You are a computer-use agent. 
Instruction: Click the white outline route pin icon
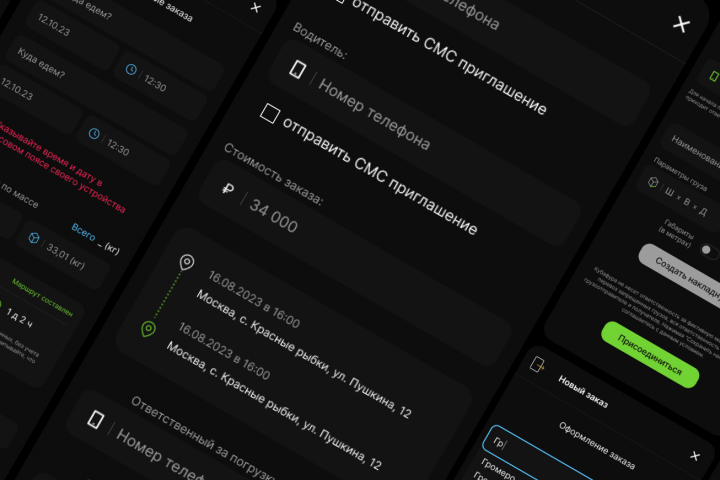(186, 262)
